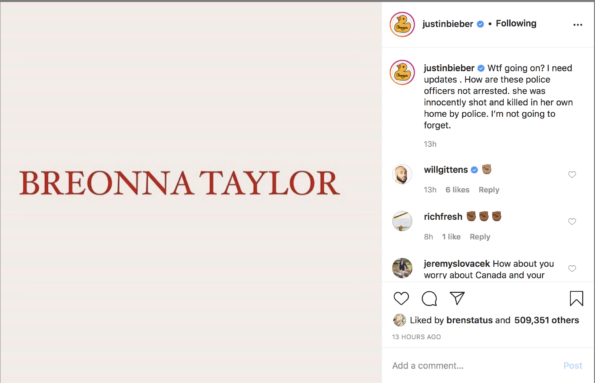Image resolution: width=595 pixels, height=383 pixels.
Task: Open the list of 509,351 others who liked
Action: click(x=546, y=320)
